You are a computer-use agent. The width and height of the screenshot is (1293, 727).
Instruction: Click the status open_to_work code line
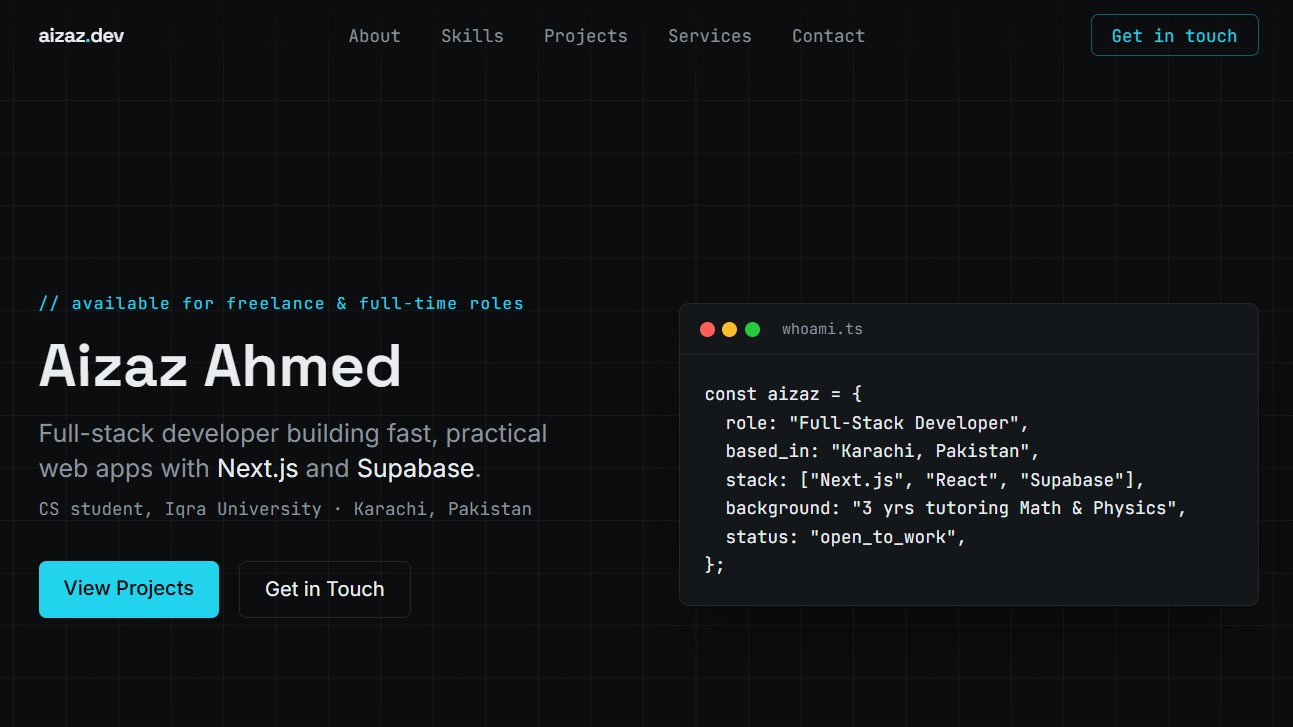tap(846, 537)
